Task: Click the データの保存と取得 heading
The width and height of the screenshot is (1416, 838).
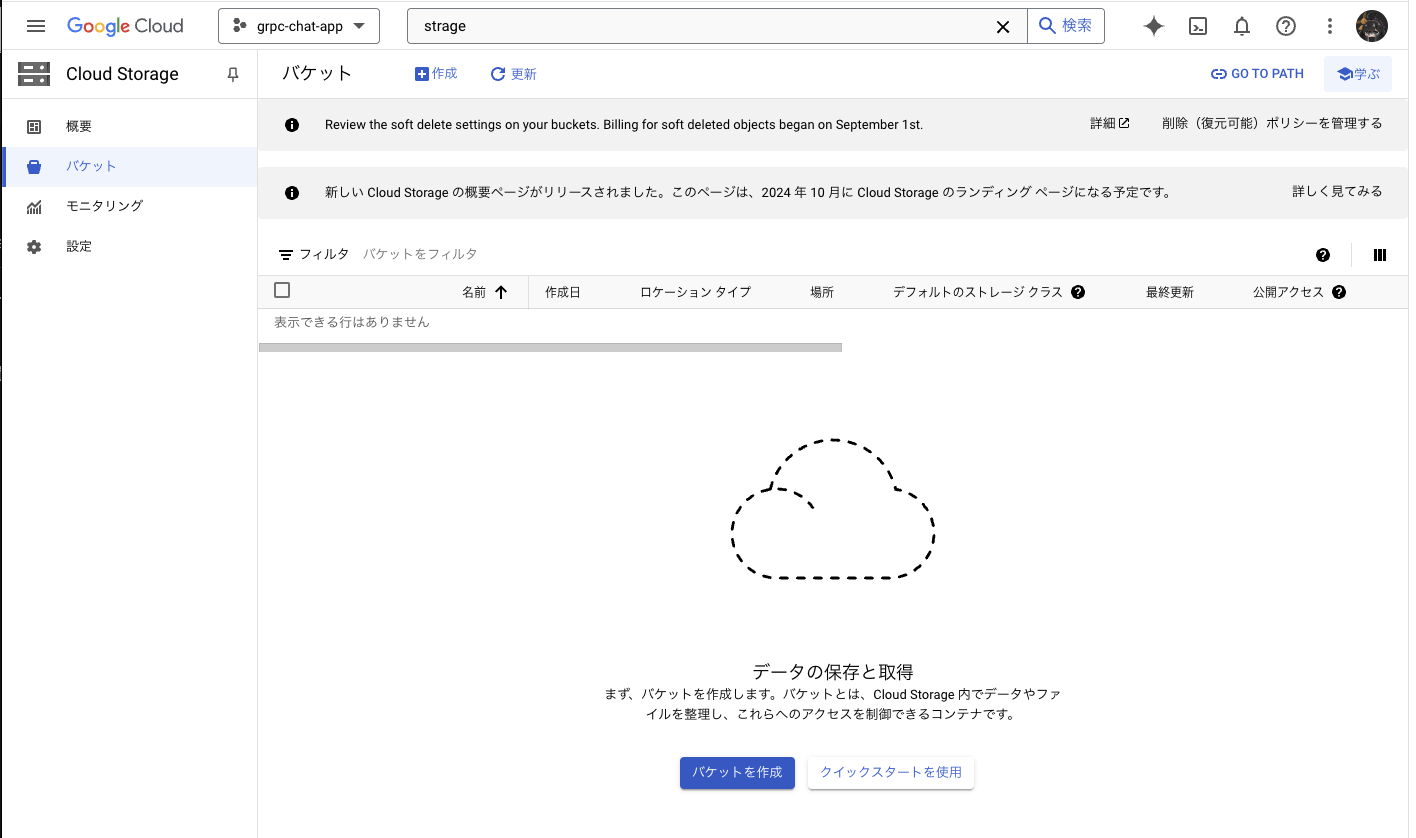Action: 833,671
